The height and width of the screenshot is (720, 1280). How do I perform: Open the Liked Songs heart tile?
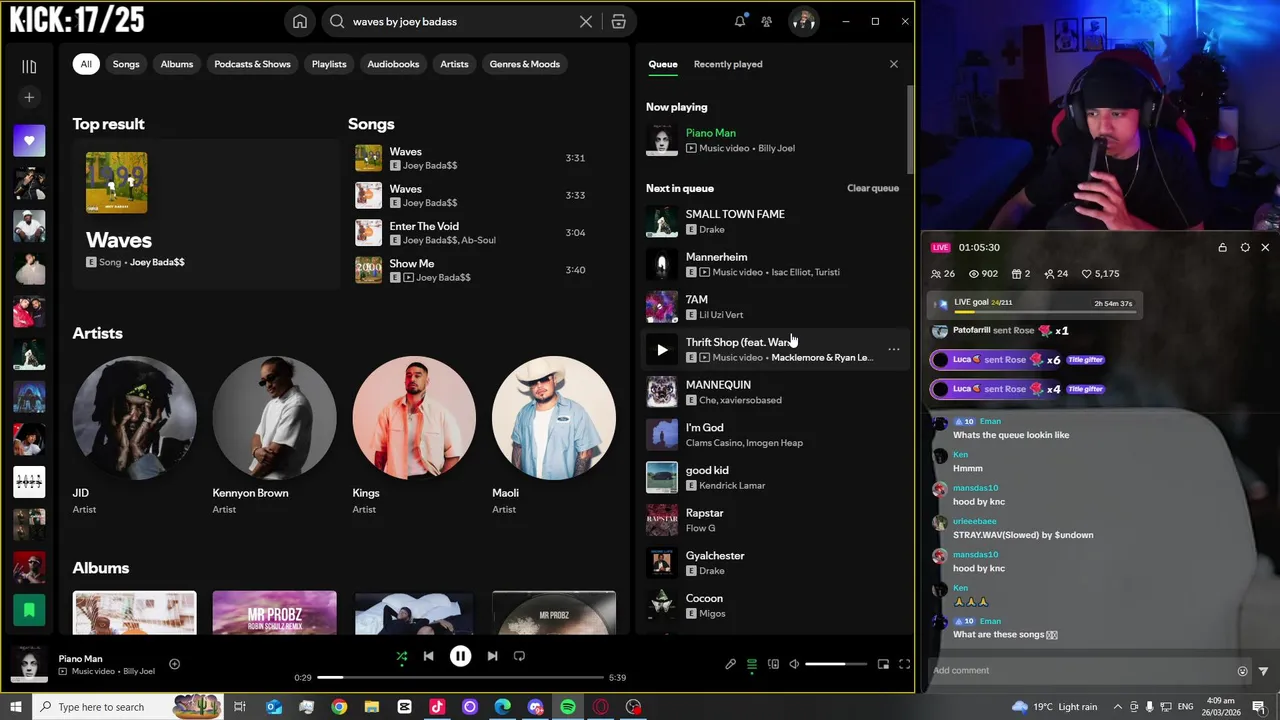pyautogui.click(x=29, y=141)
